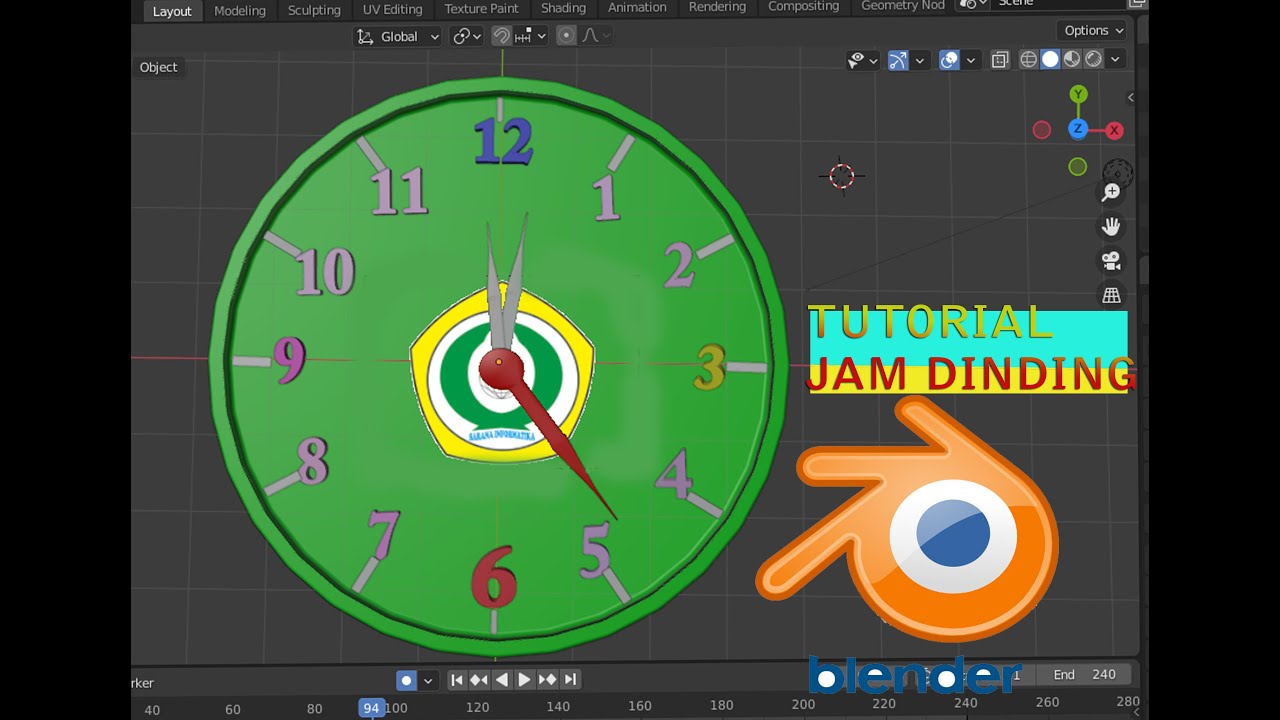Screen dimensions: 1280x720
Task: Open the auto keying options dropdown
Action: [x=428, y=681]
